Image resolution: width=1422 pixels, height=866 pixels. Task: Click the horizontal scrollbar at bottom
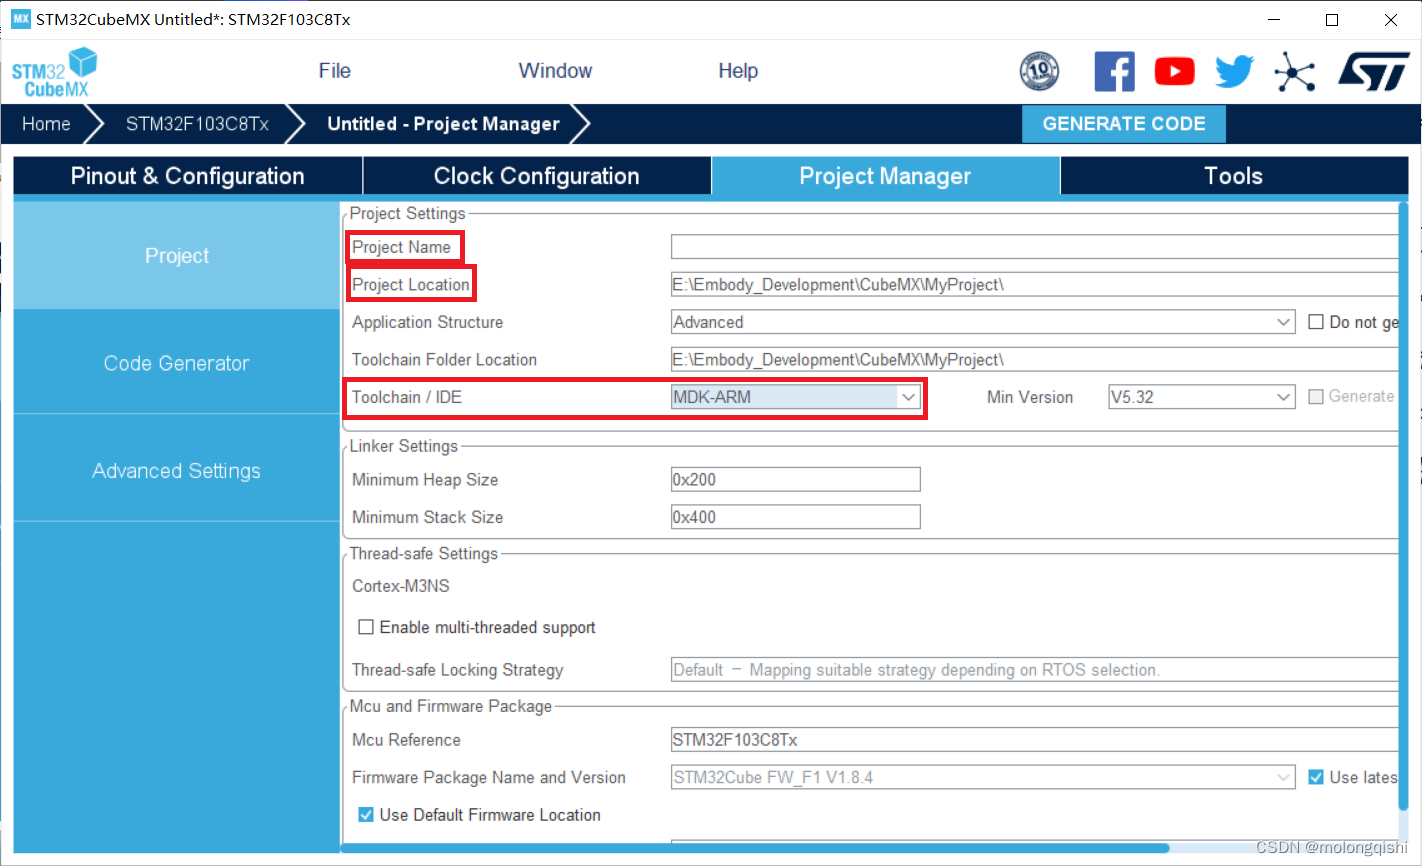[x=755, y=848]
